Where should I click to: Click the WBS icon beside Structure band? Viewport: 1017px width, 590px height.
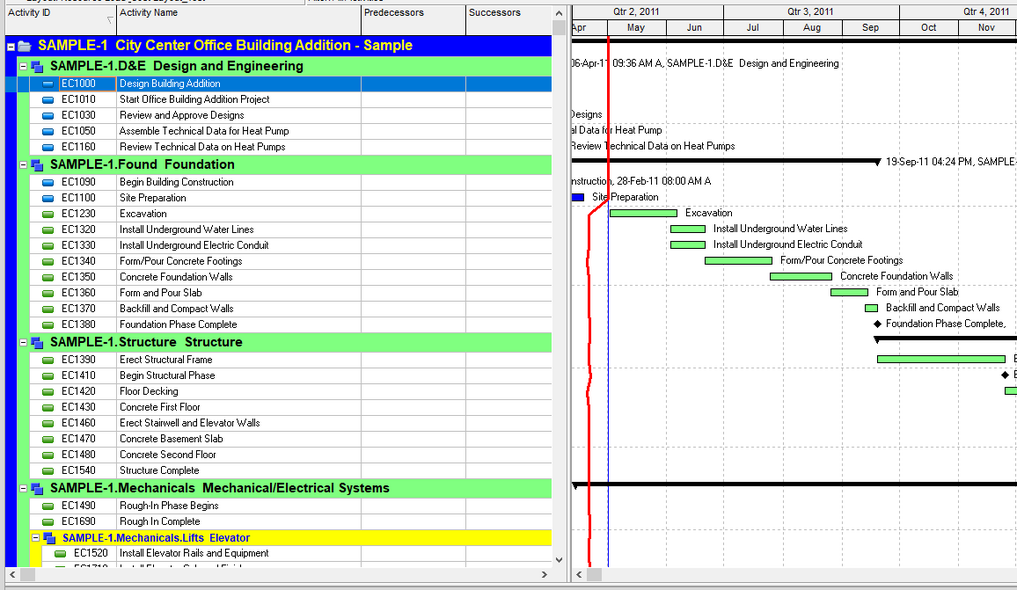[x=37, y=342]
